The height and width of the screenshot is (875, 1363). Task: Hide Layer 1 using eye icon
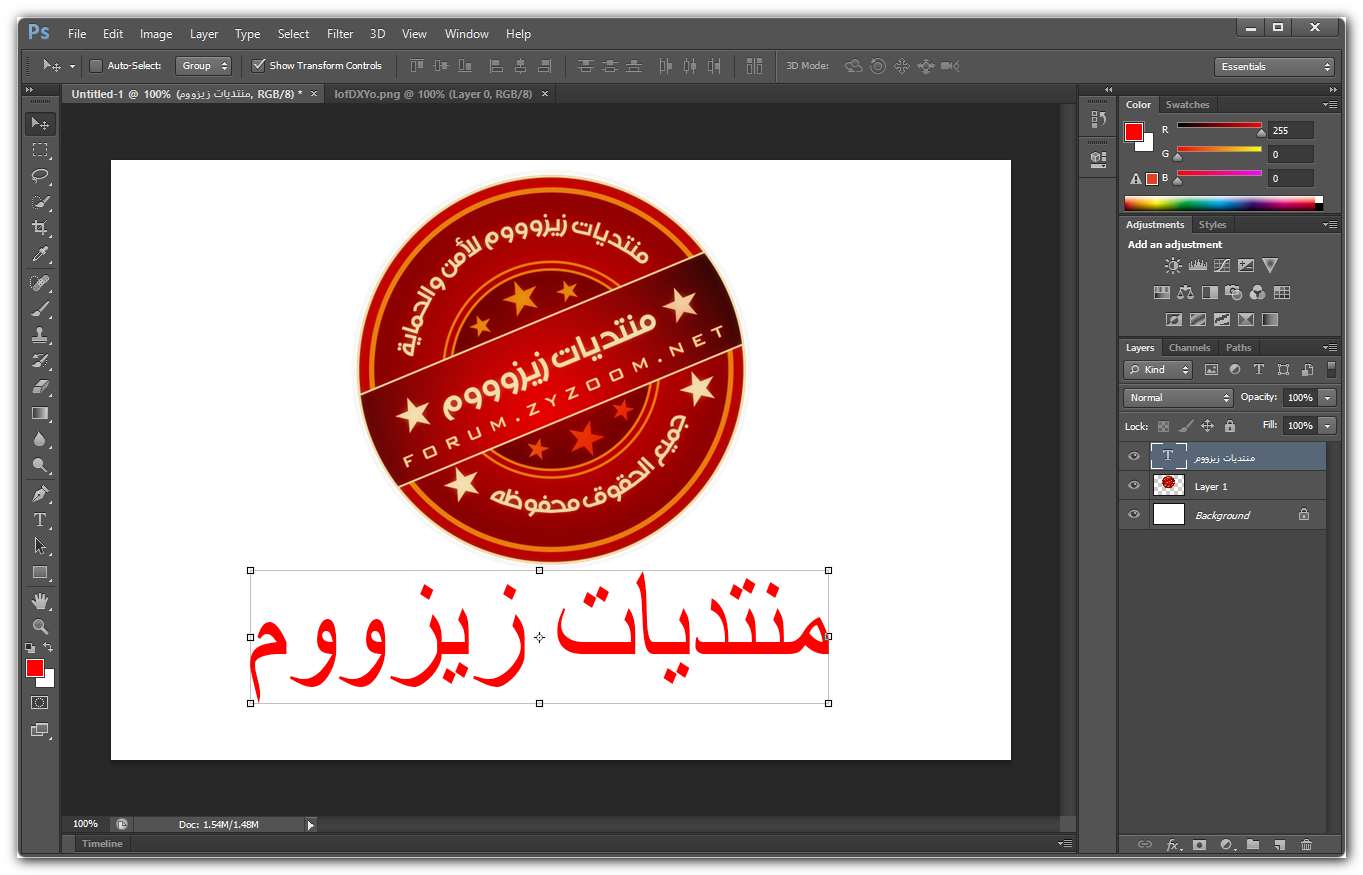pos(1134,486)
